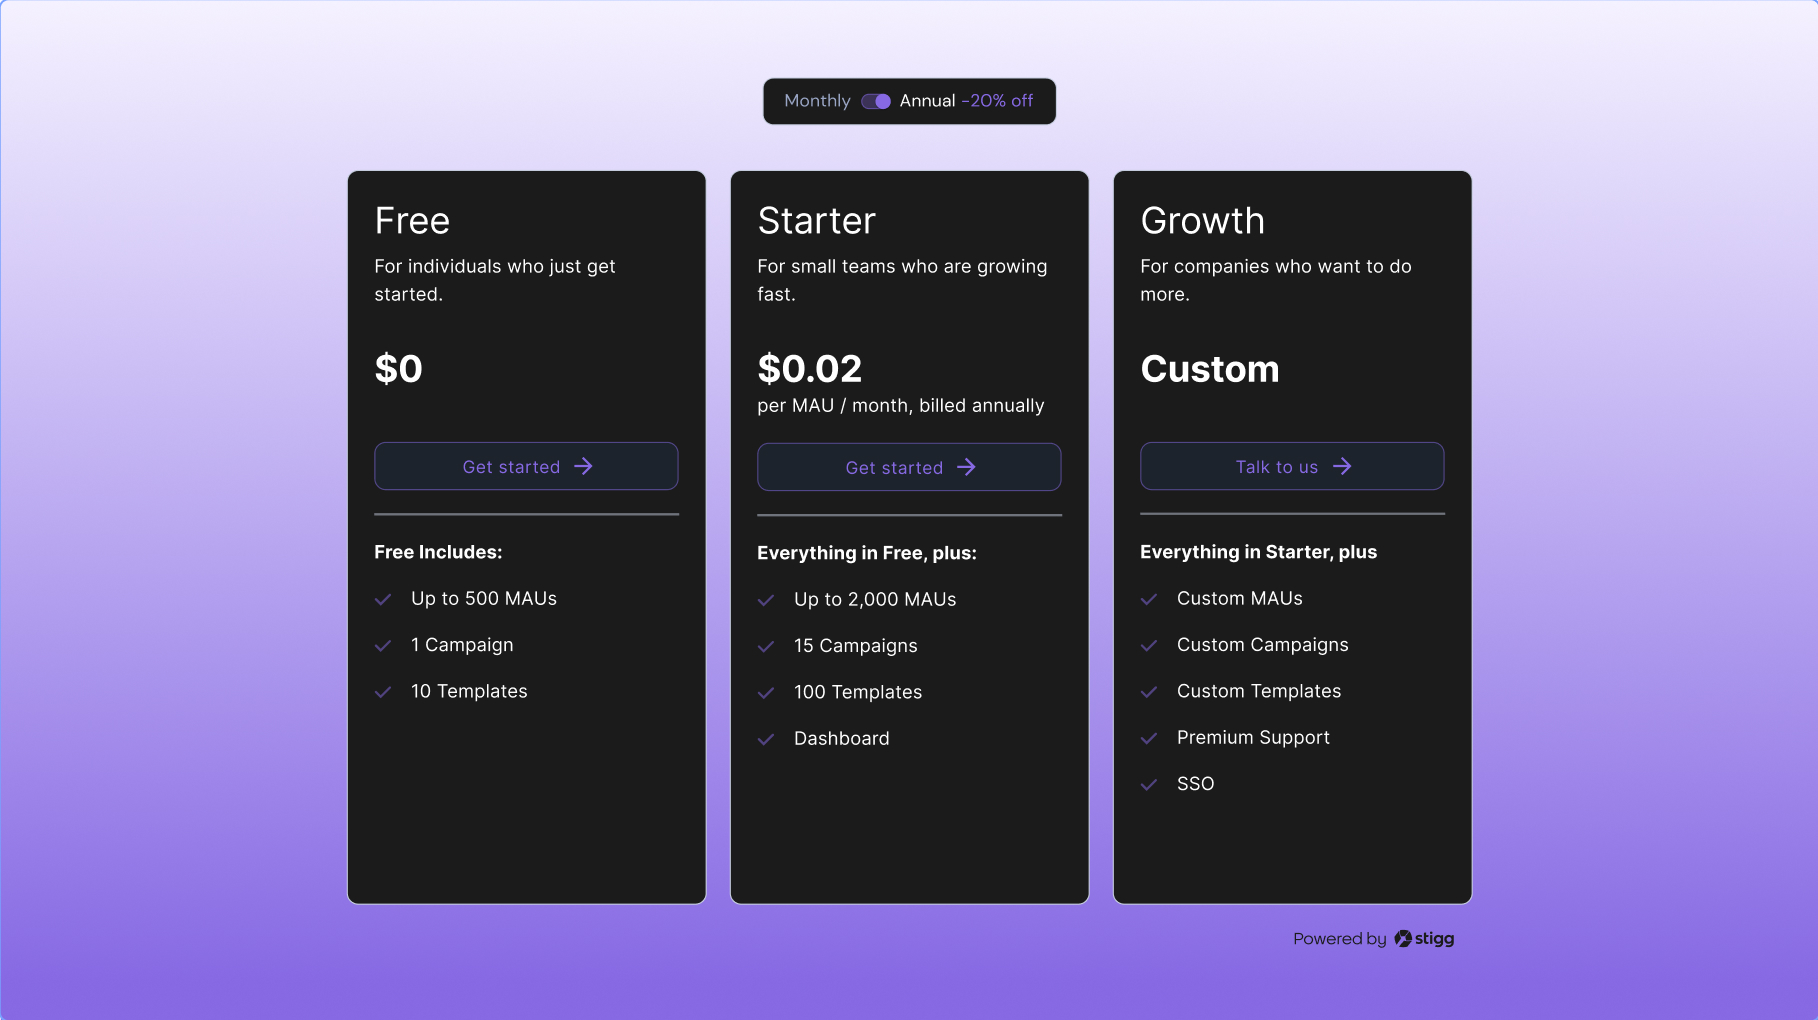The width and height of the screenshot is (1818, 1020).
Task: Click the checkmark next to "SSO"
Action: point(1149,784)
